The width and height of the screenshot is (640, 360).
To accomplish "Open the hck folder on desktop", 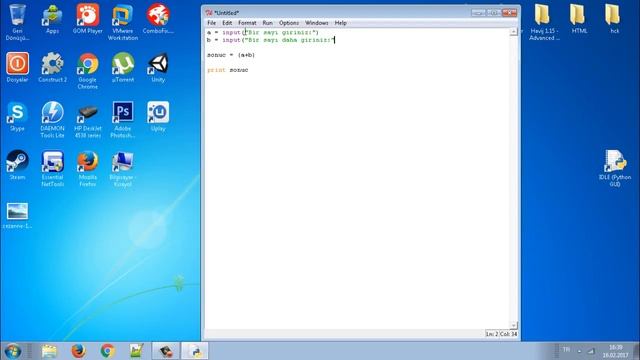I will click(x=614, y=19).
